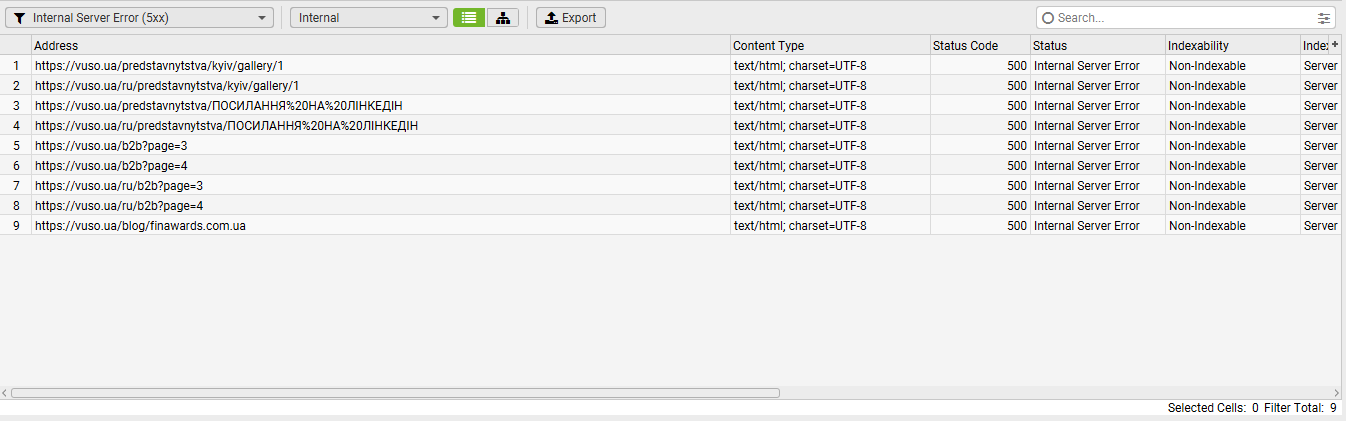Open the Internal Server Error filter dropdown
1346x421 pixels.
(140, 18)
